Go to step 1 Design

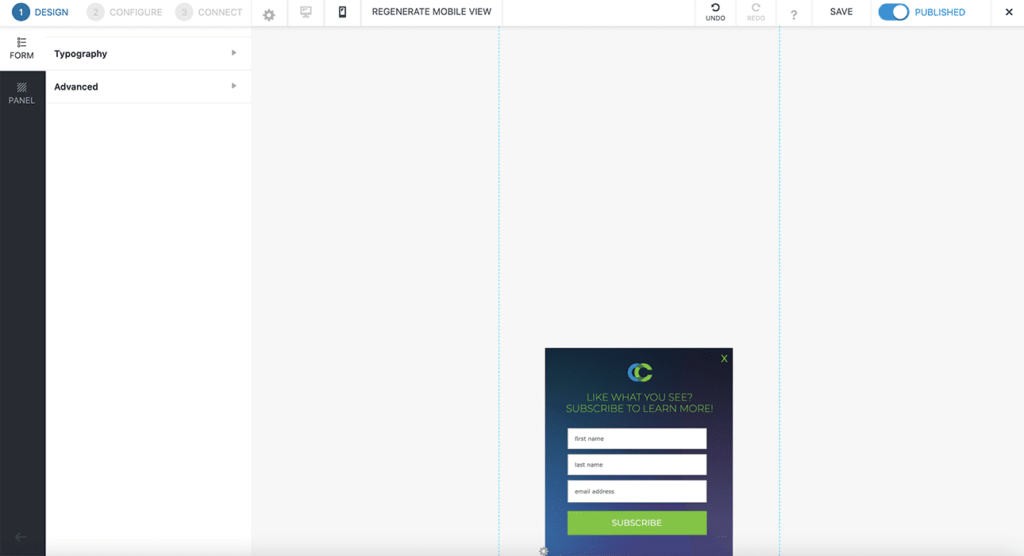click(x=40, y=12)
